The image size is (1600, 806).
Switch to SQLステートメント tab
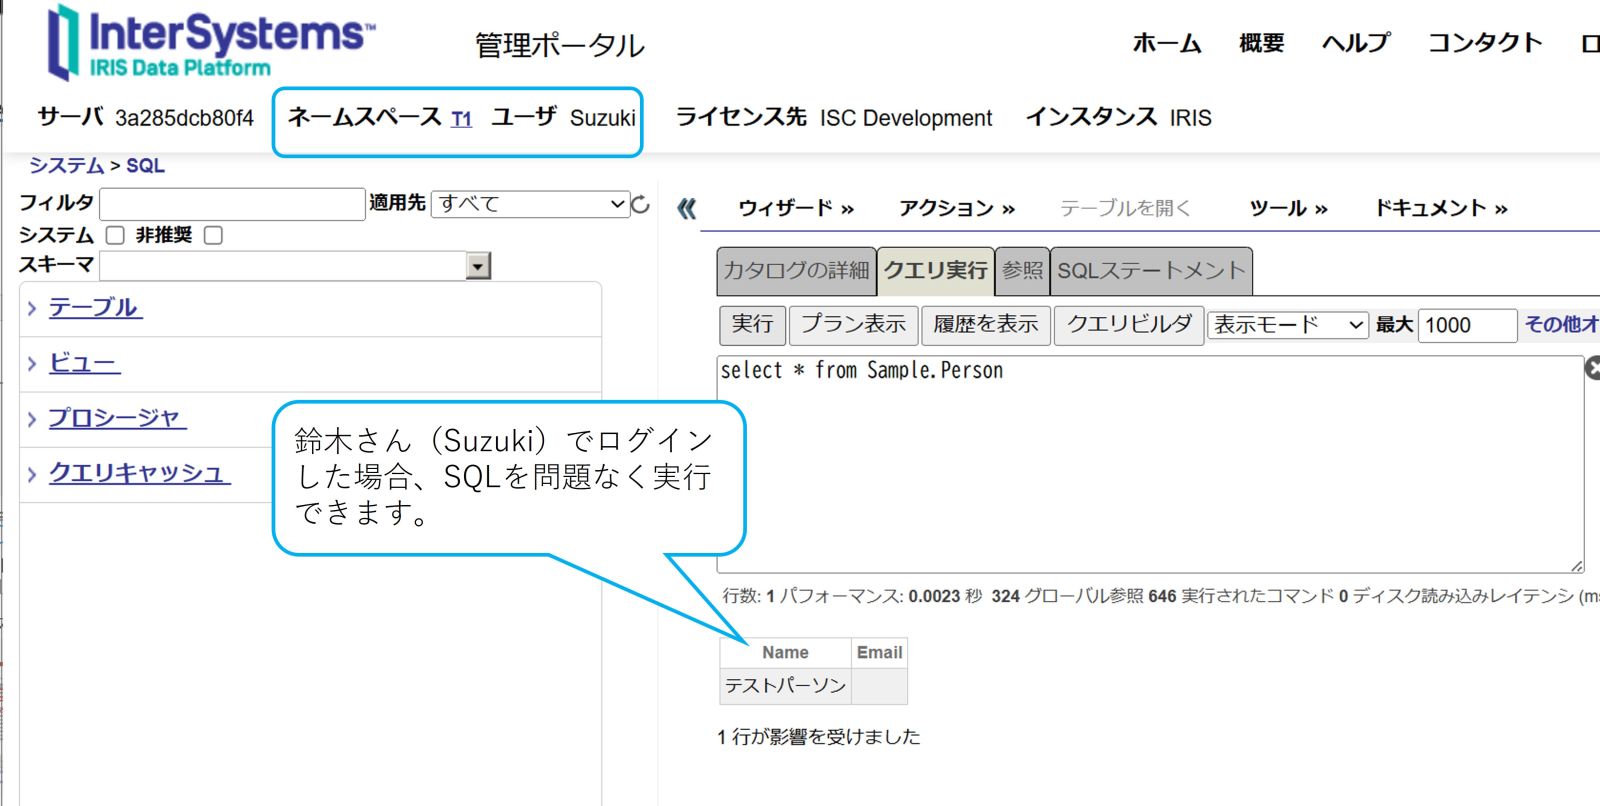(1151, 271)
